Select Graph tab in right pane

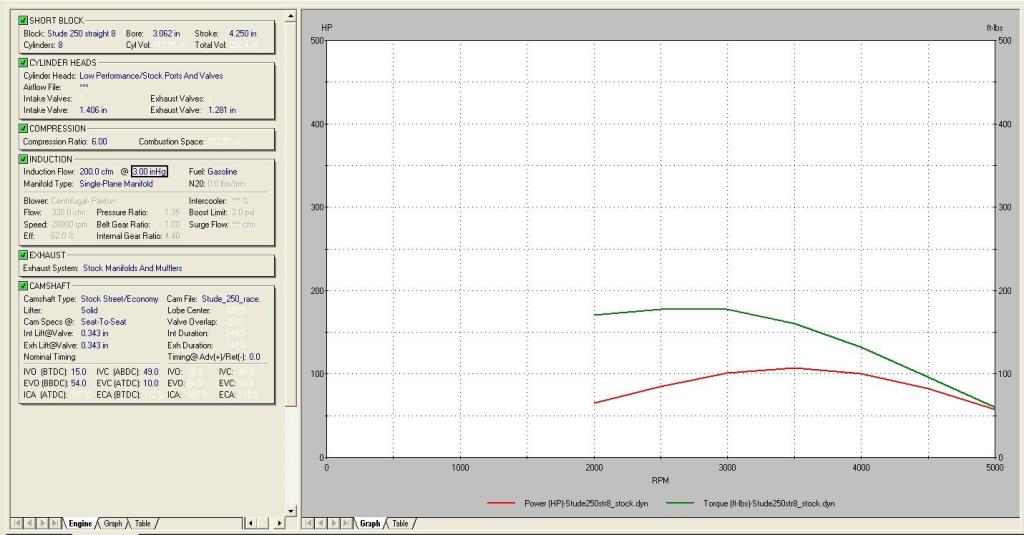[x=370, y=523]
